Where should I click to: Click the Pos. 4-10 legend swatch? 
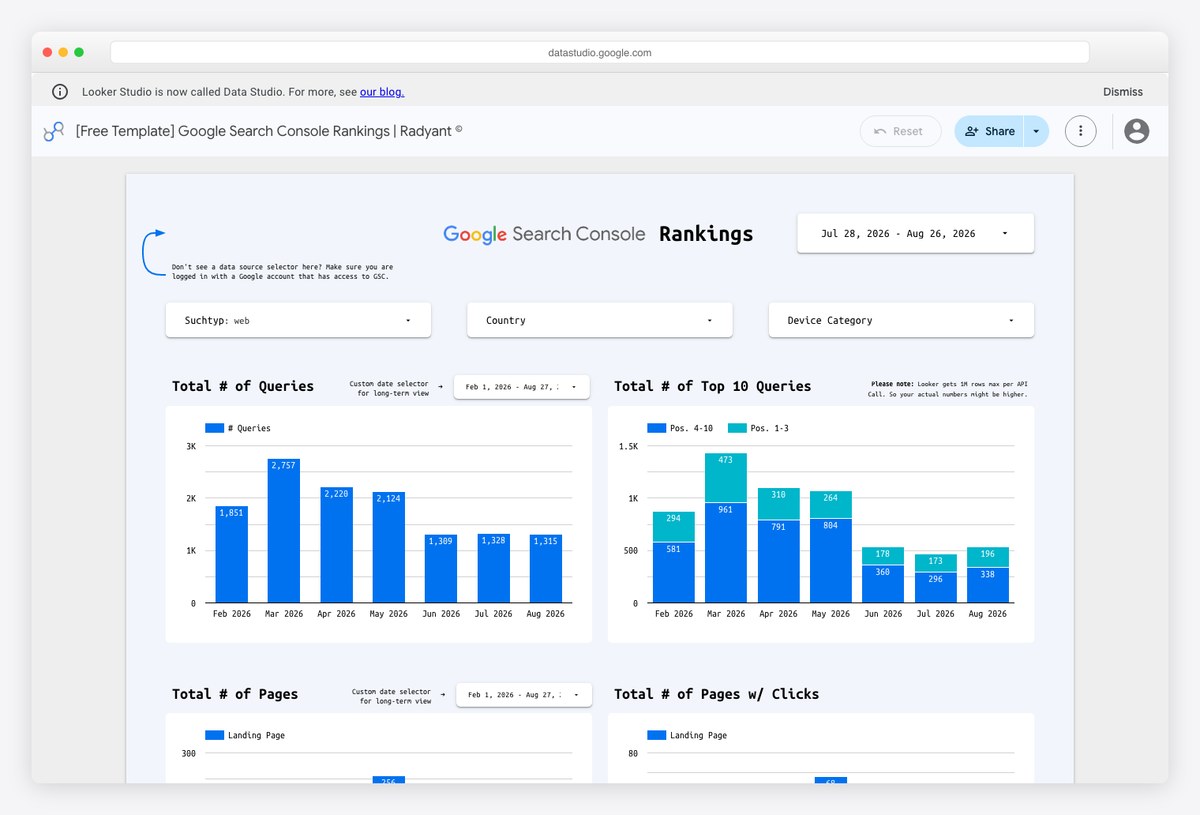point(656,428)
